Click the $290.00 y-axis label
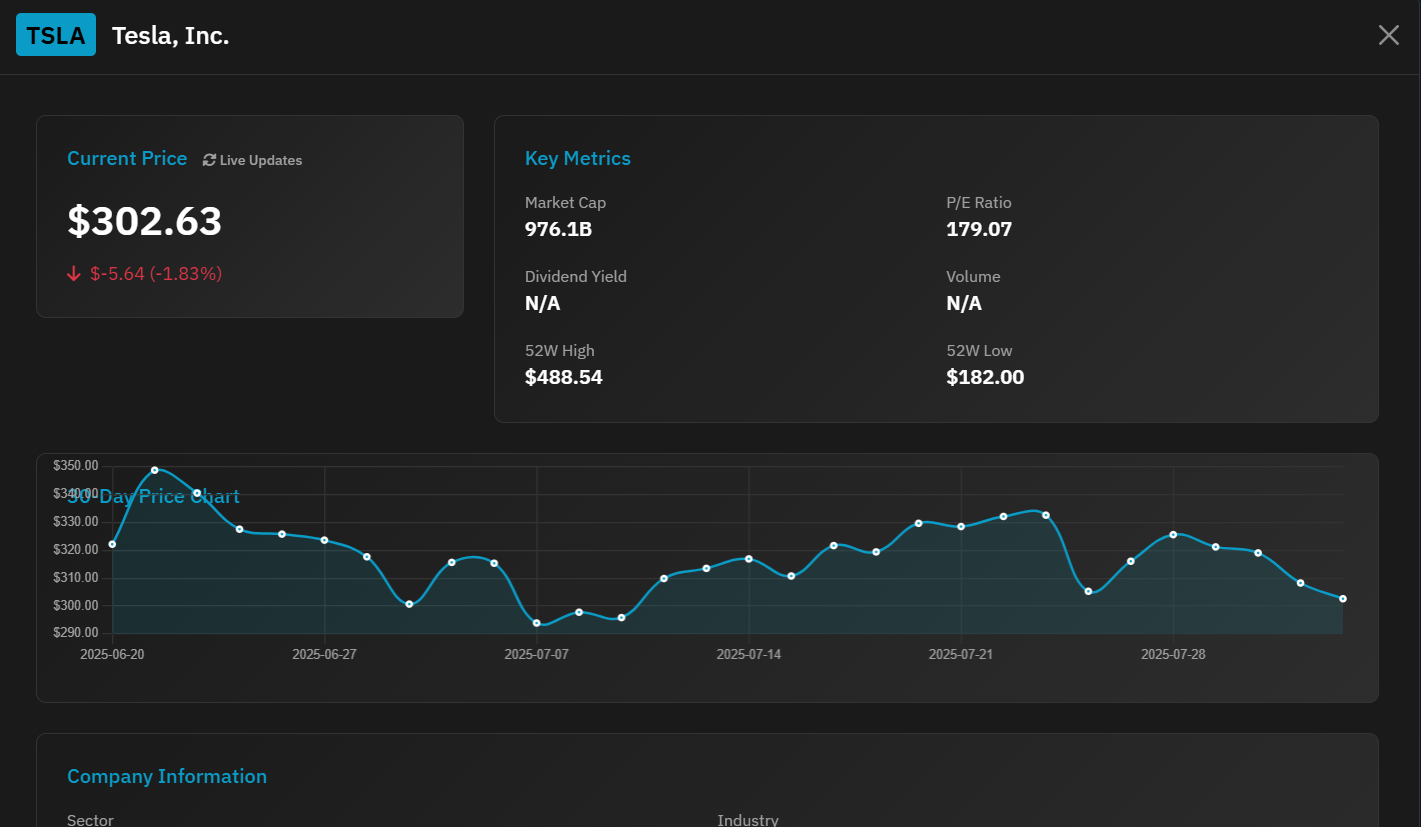 [x=76, y=633]
